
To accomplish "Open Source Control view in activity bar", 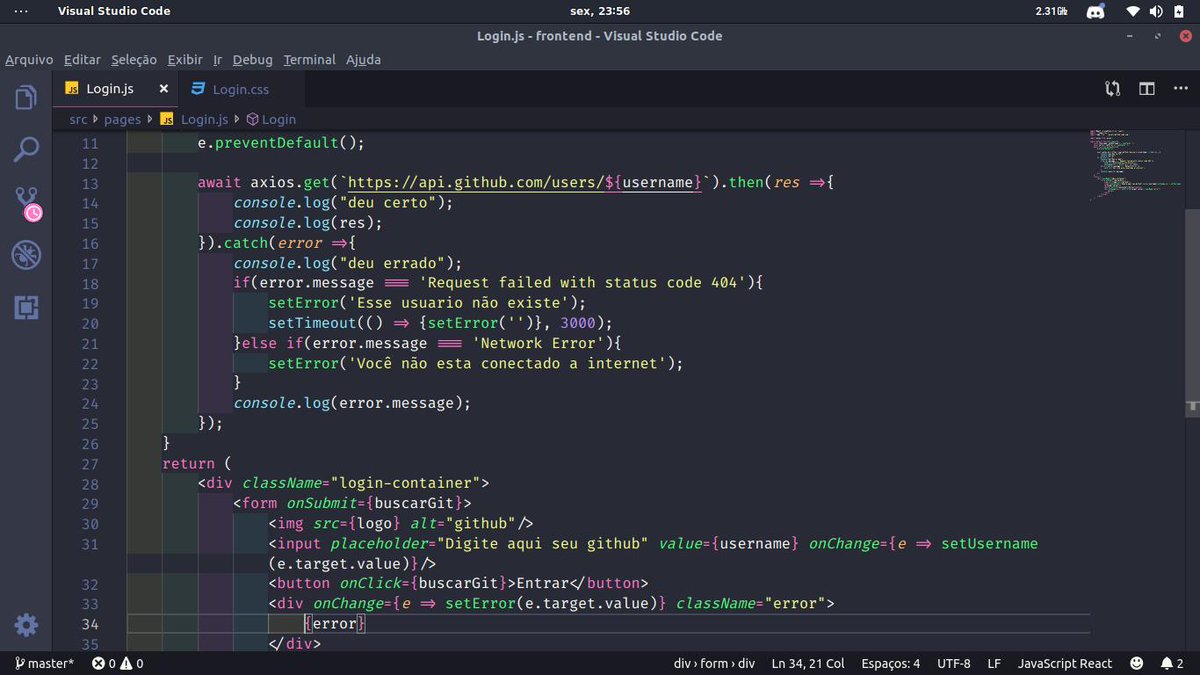I will [27, 203].
